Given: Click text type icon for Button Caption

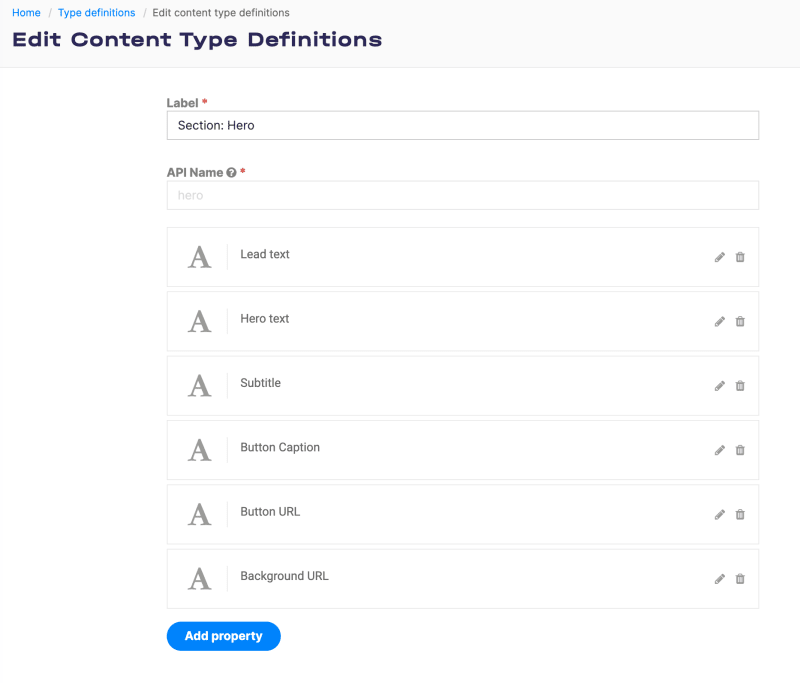Looking at the screenshot, I should pyautogui.click(x=199, y=450).
